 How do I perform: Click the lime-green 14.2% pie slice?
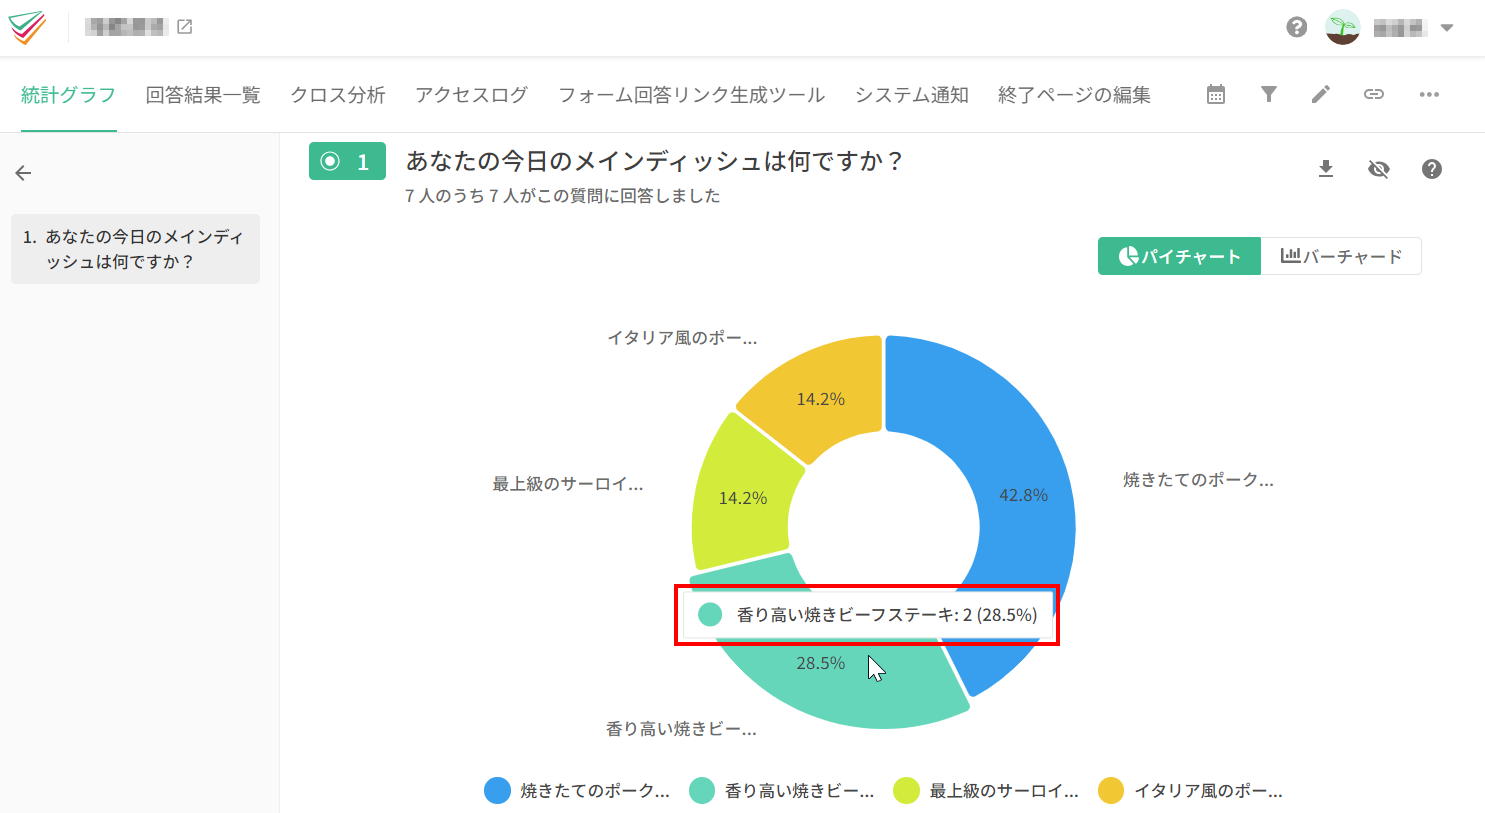(743, 497)
